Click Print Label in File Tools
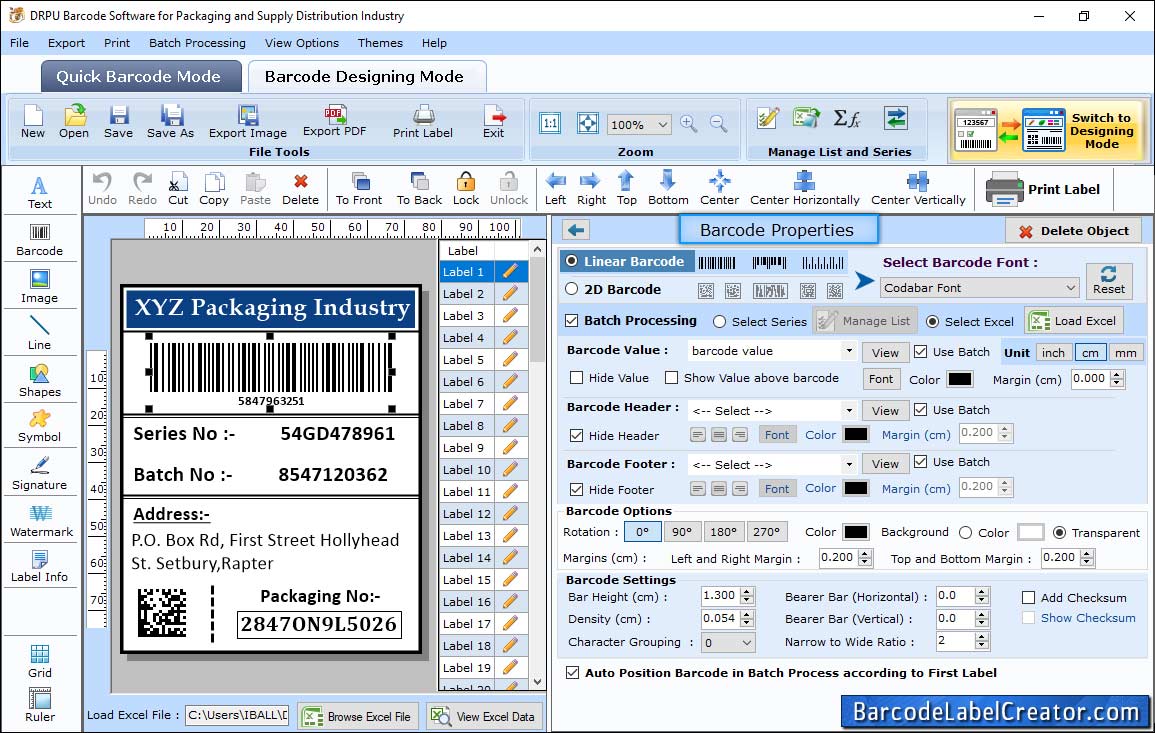 point(423,122)
